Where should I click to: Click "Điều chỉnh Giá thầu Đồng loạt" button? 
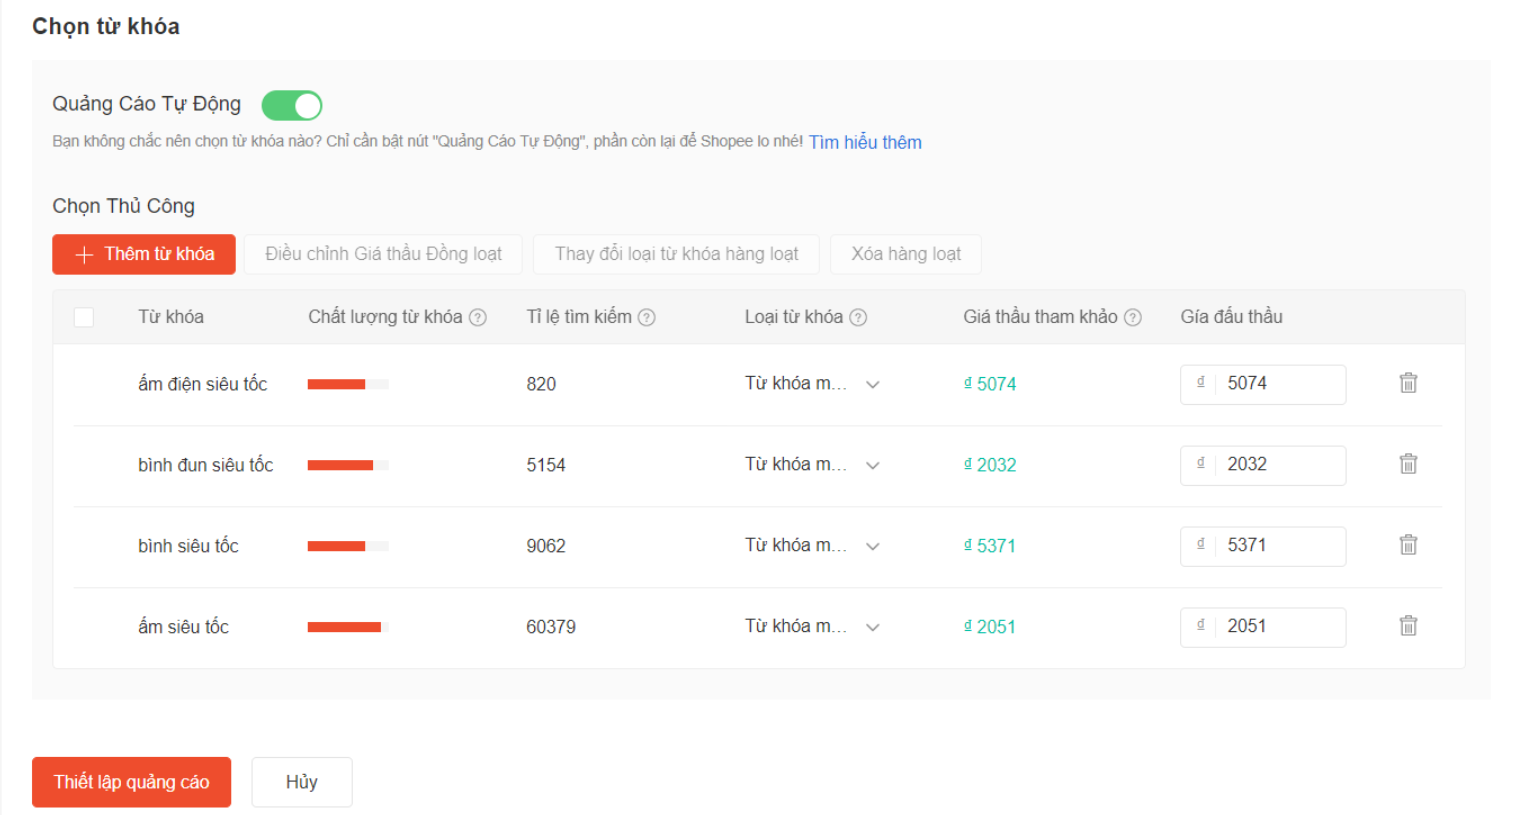coord(383,254)
